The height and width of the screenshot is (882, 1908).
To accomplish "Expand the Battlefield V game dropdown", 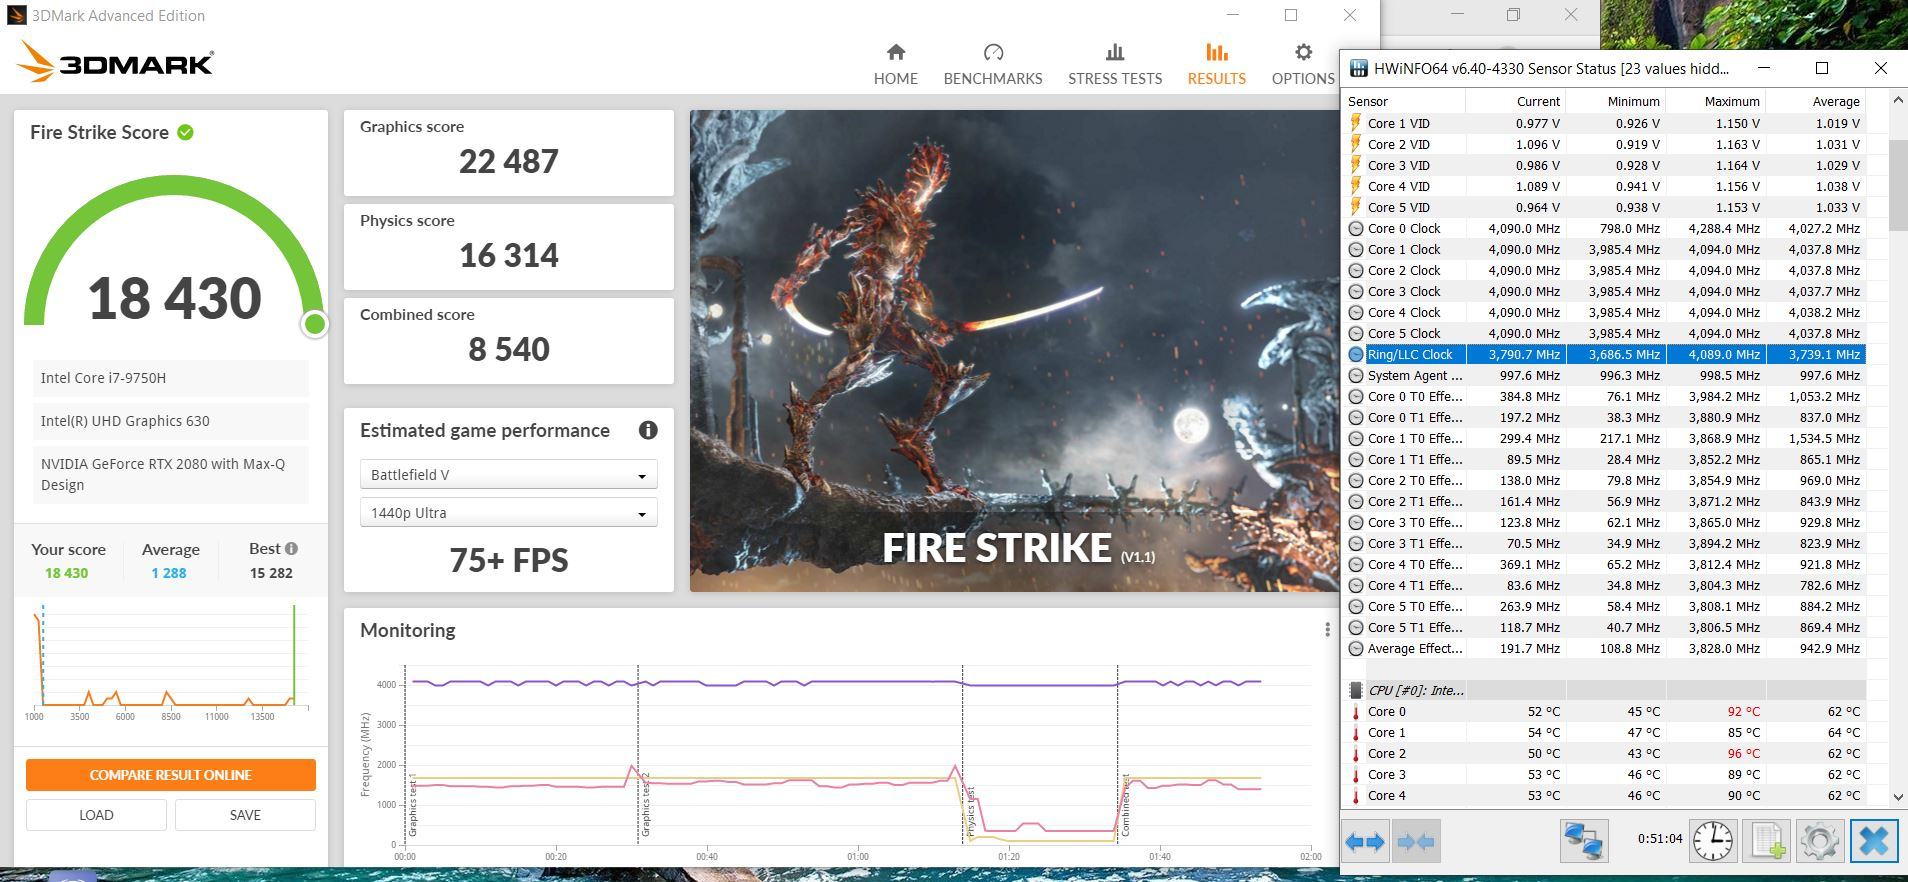I will (x=508, y=474).
